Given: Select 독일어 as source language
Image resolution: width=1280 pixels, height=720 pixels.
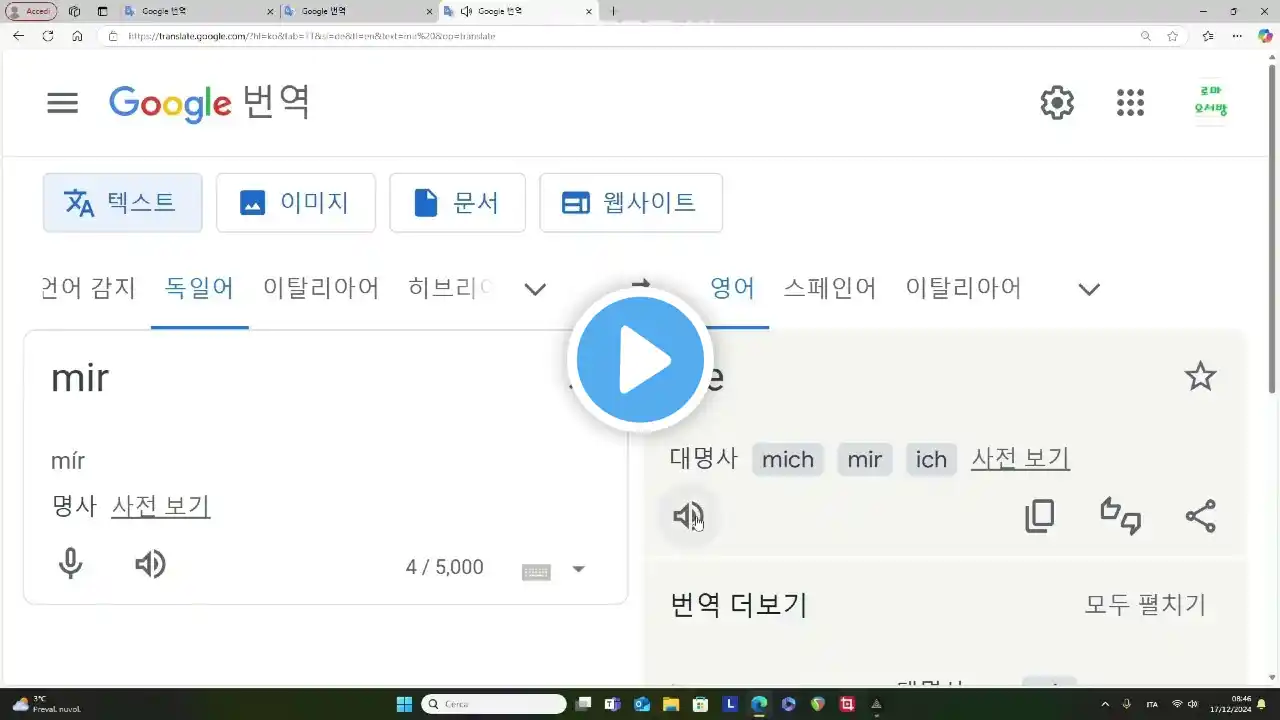Looking at the screenshot, I should [199, 289].
